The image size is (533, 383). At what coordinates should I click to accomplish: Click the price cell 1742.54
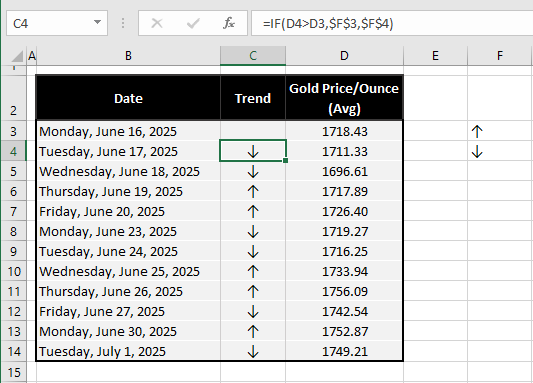[x=344, y=311]
